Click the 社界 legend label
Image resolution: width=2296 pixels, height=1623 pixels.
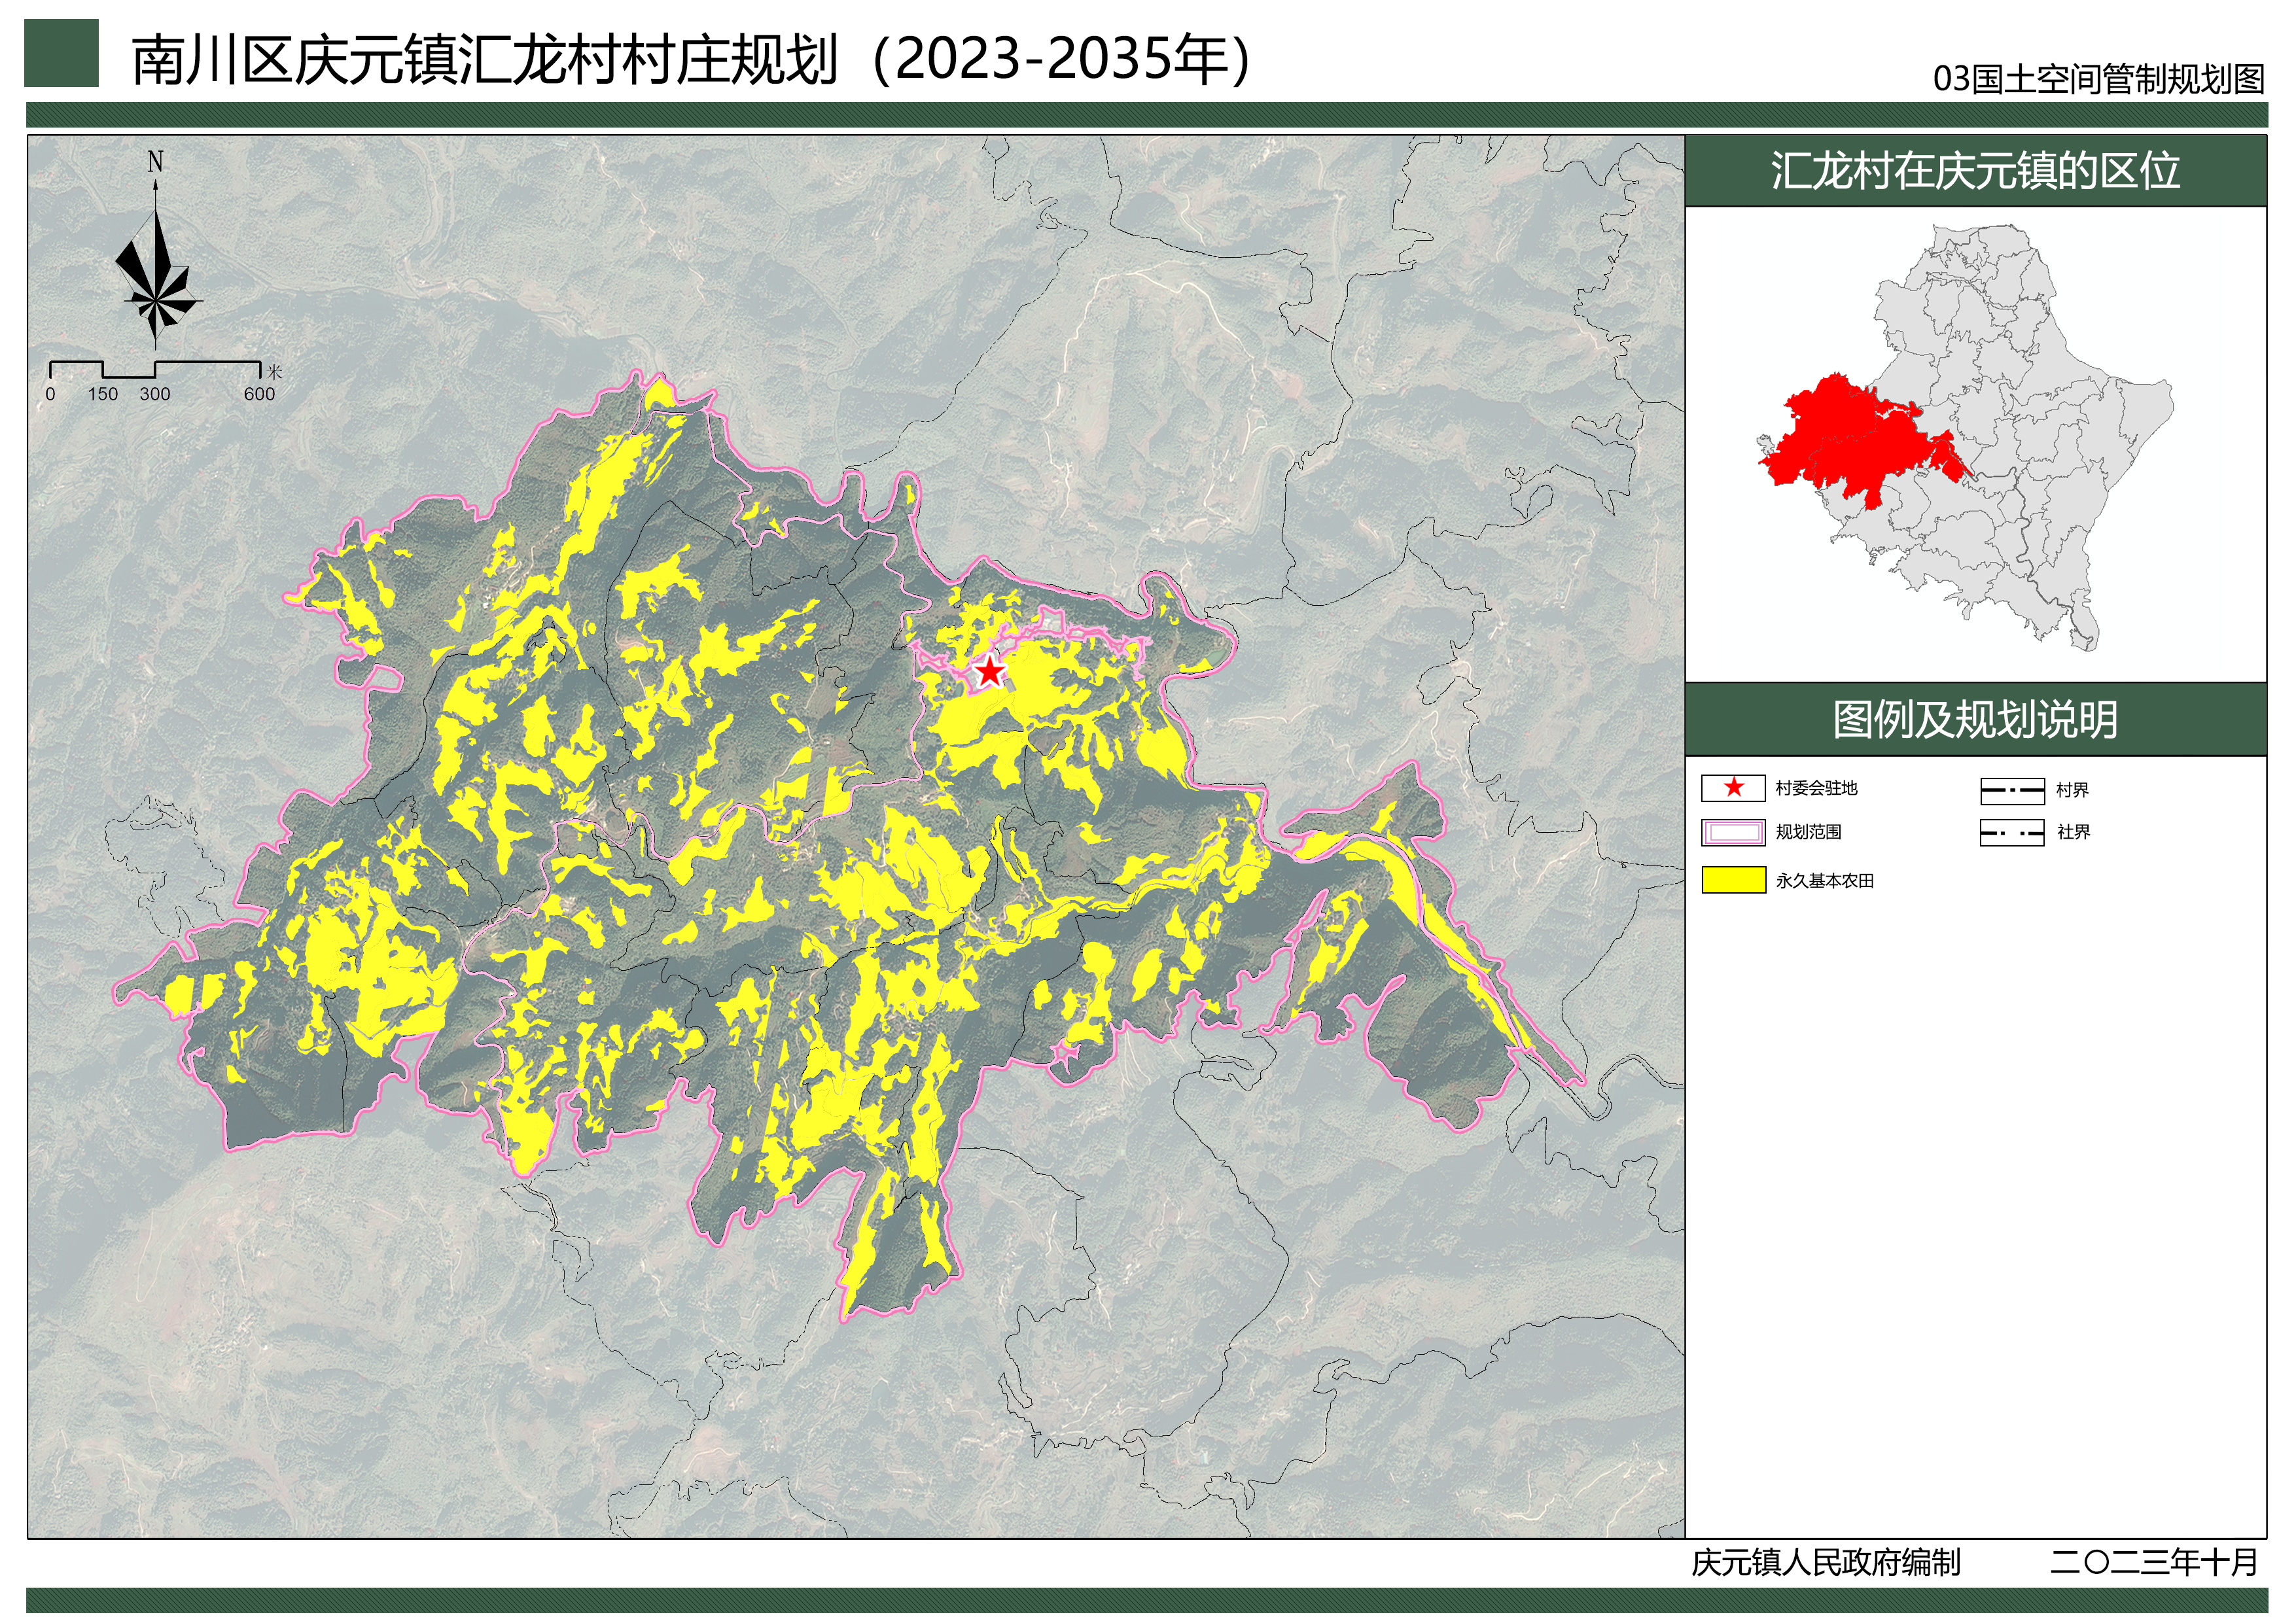[x=2073, y=832]
